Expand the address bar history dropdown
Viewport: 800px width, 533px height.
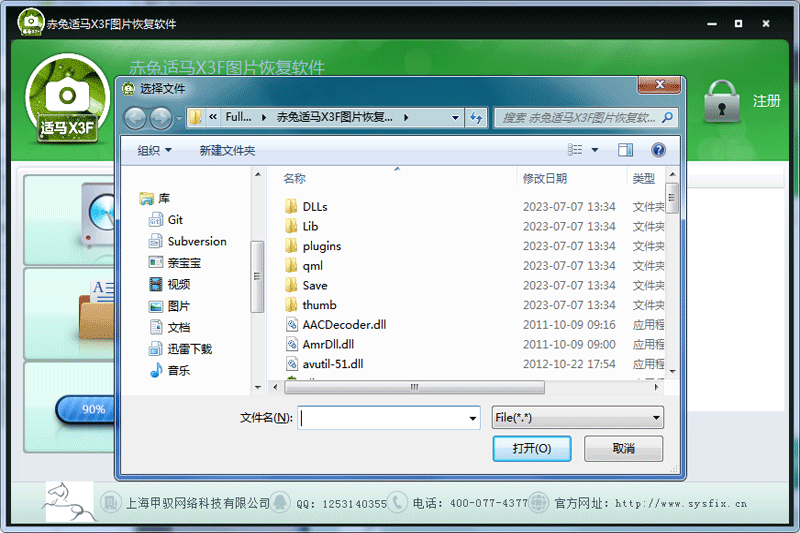455,118
